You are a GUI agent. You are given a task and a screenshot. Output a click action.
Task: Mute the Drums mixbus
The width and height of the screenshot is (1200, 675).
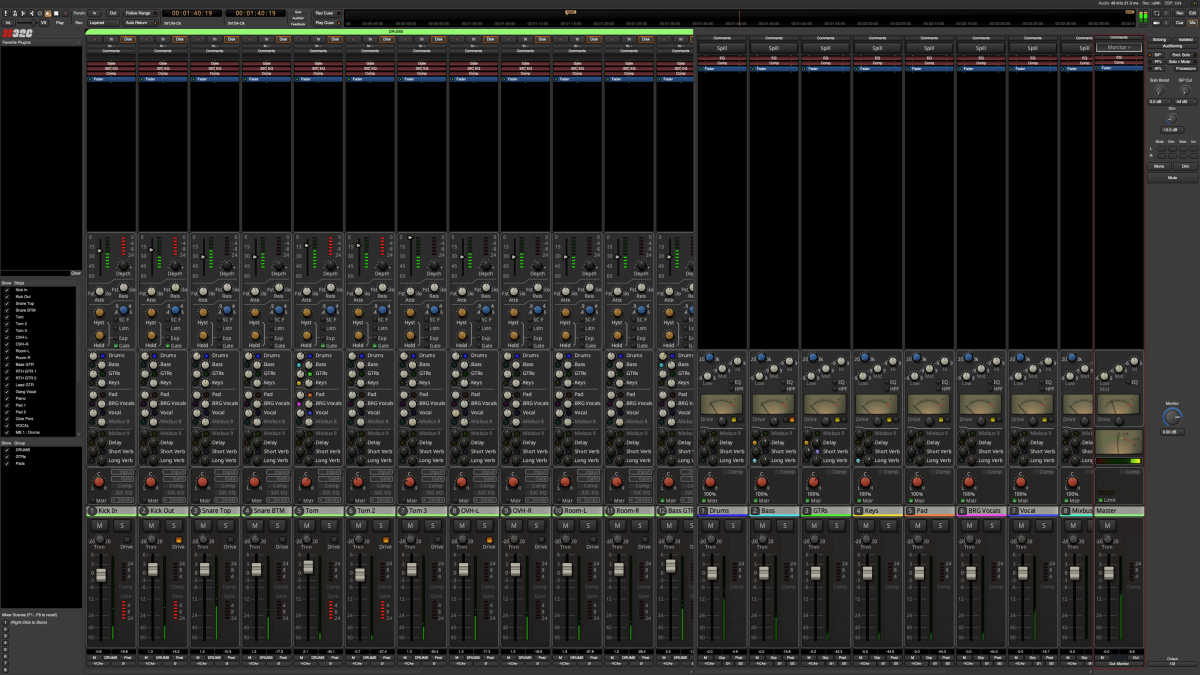pyautogui.click(x=710, y=525)
